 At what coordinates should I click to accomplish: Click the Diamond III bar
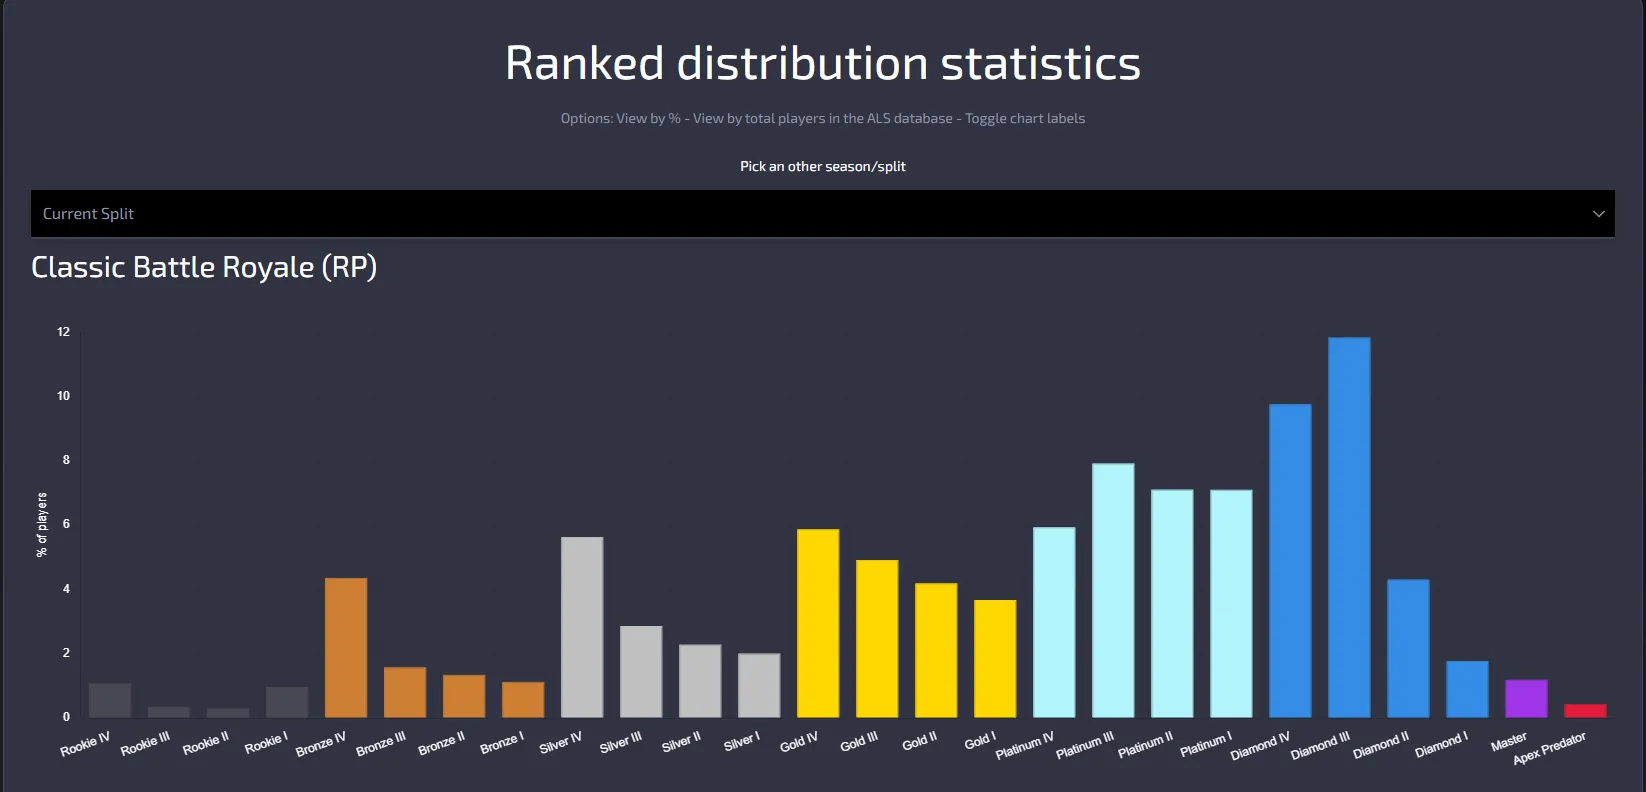tap(1349, 527)
